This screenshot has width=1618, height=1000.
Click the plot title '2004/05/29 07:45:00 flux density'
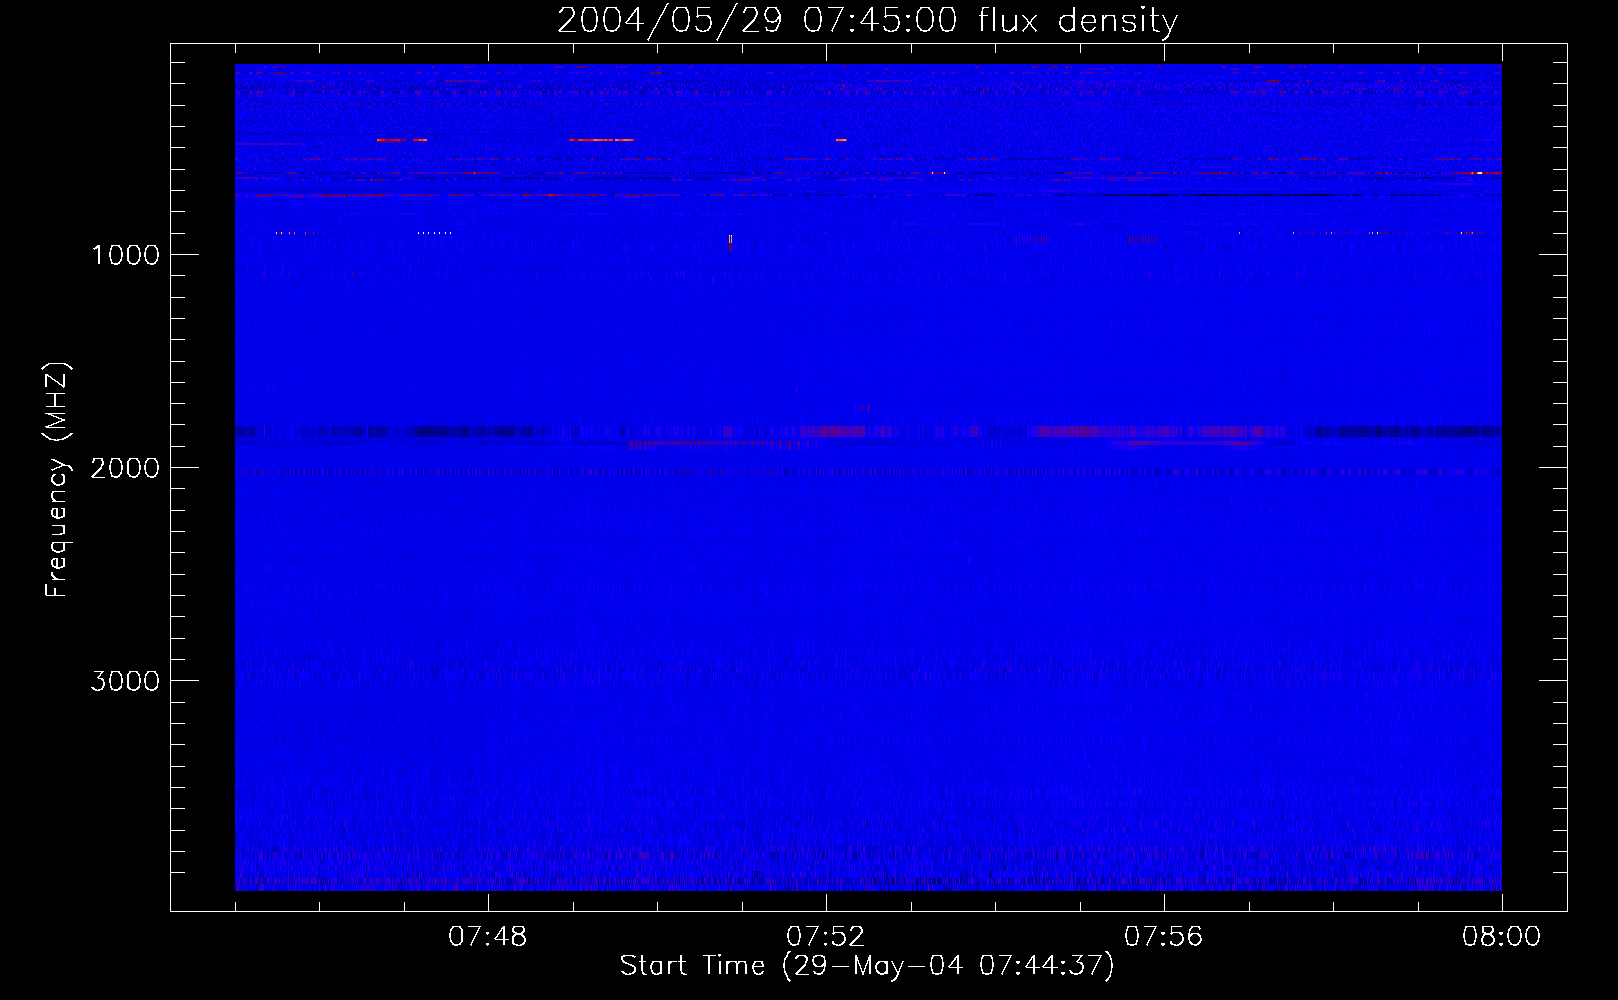tap(867, 21)
